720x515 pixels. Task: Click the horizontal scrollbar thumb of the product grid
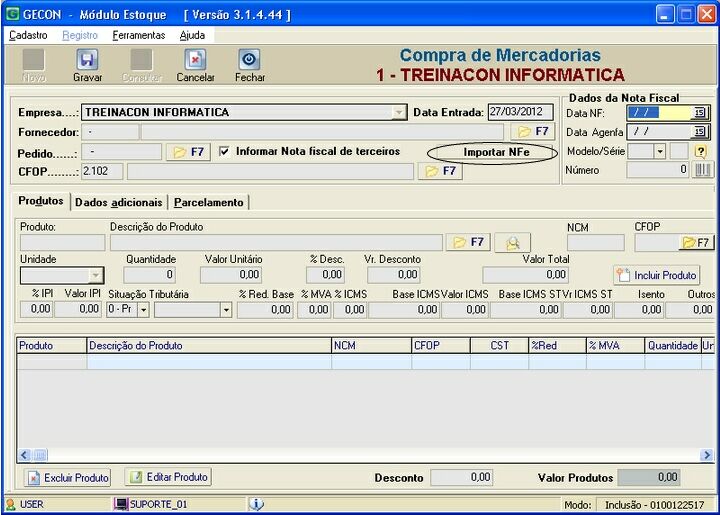[x=40, y=455]
